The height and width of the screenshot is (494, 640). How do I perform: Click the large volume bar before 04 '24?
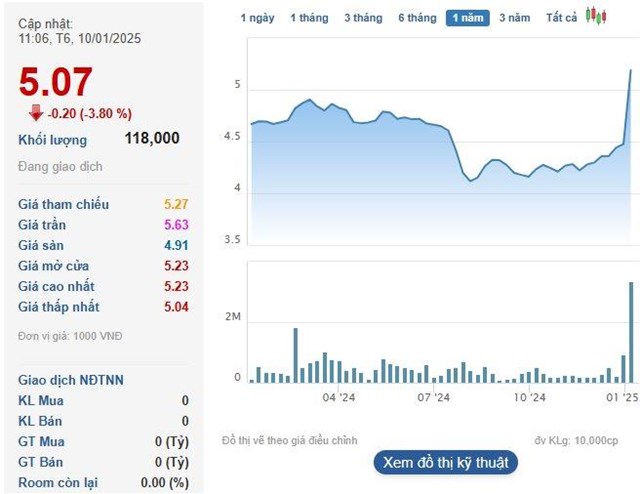click(296, 355)
